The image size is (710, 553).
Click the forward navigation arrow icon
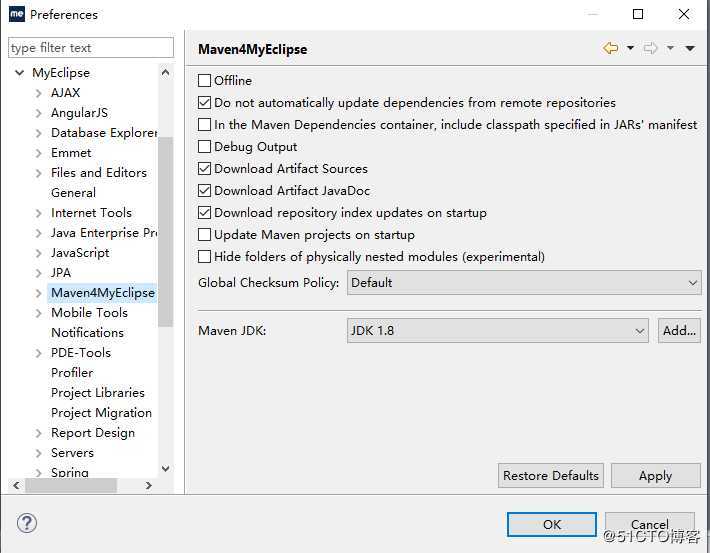tap(650, 48)
